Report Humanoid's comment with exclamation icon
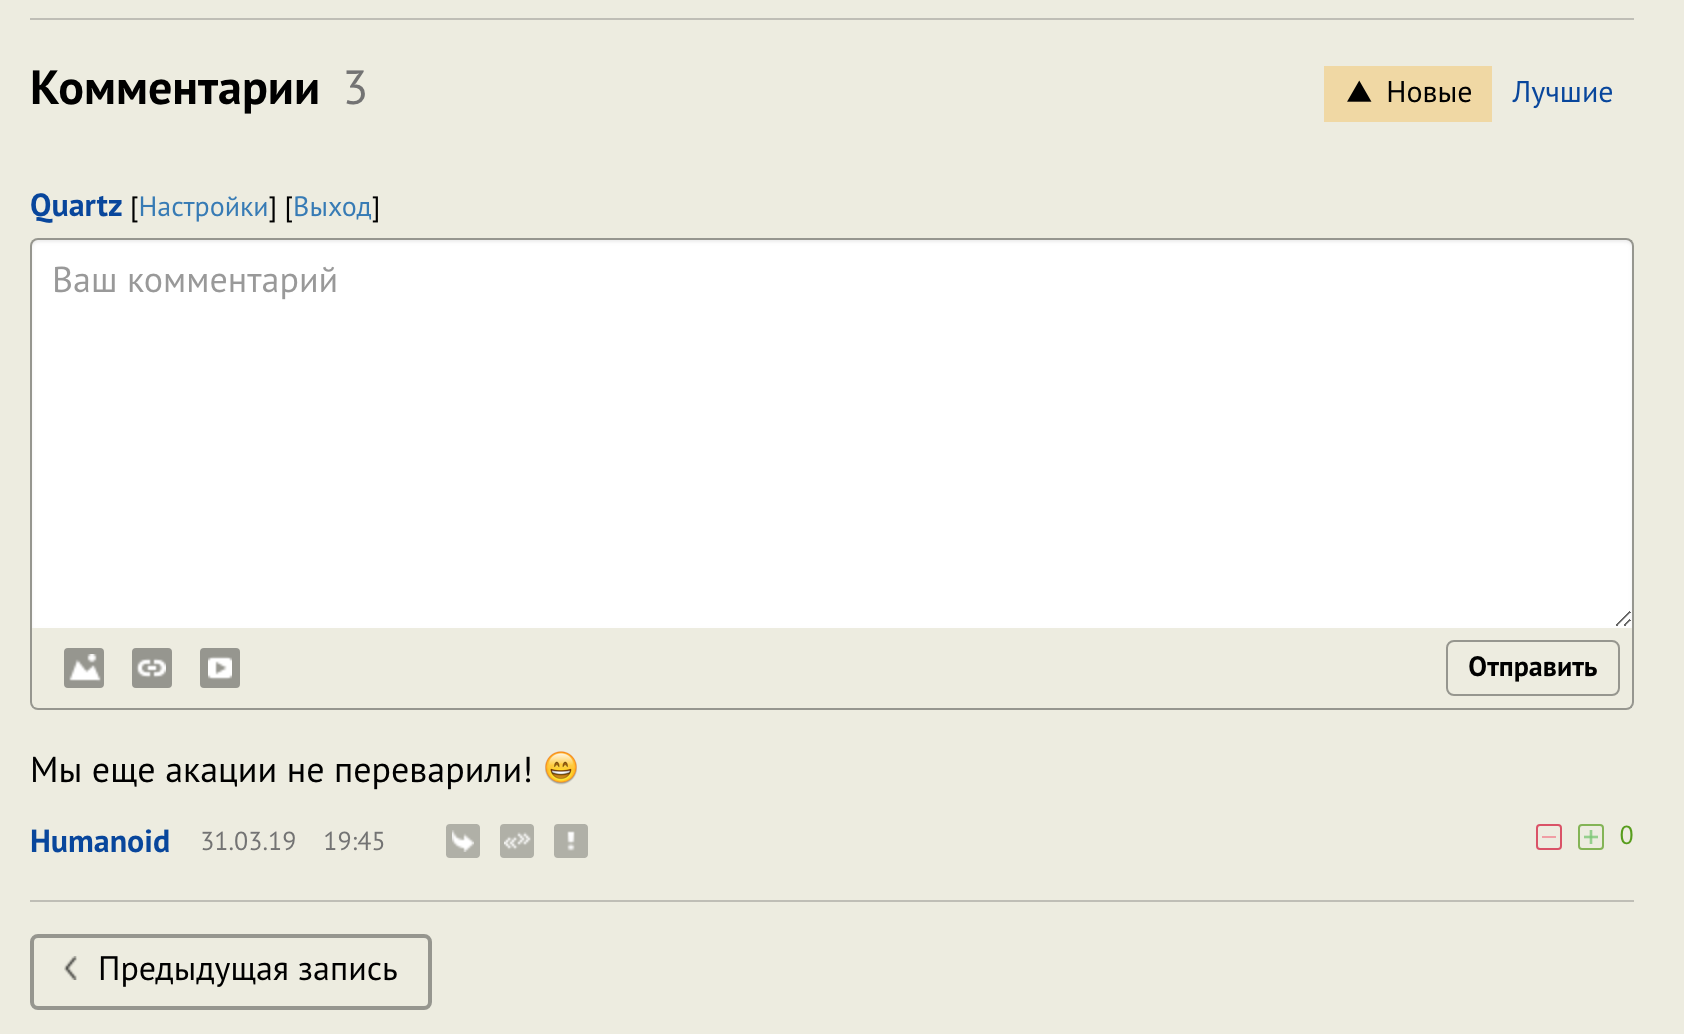Viewport: 1684px width, 1034px height. point(571,841)
